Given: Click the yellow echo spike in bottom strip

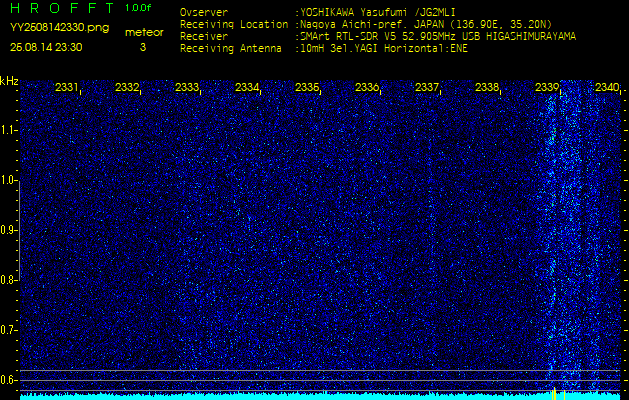Looking at the screenshot, I should [x=554, y=394].
